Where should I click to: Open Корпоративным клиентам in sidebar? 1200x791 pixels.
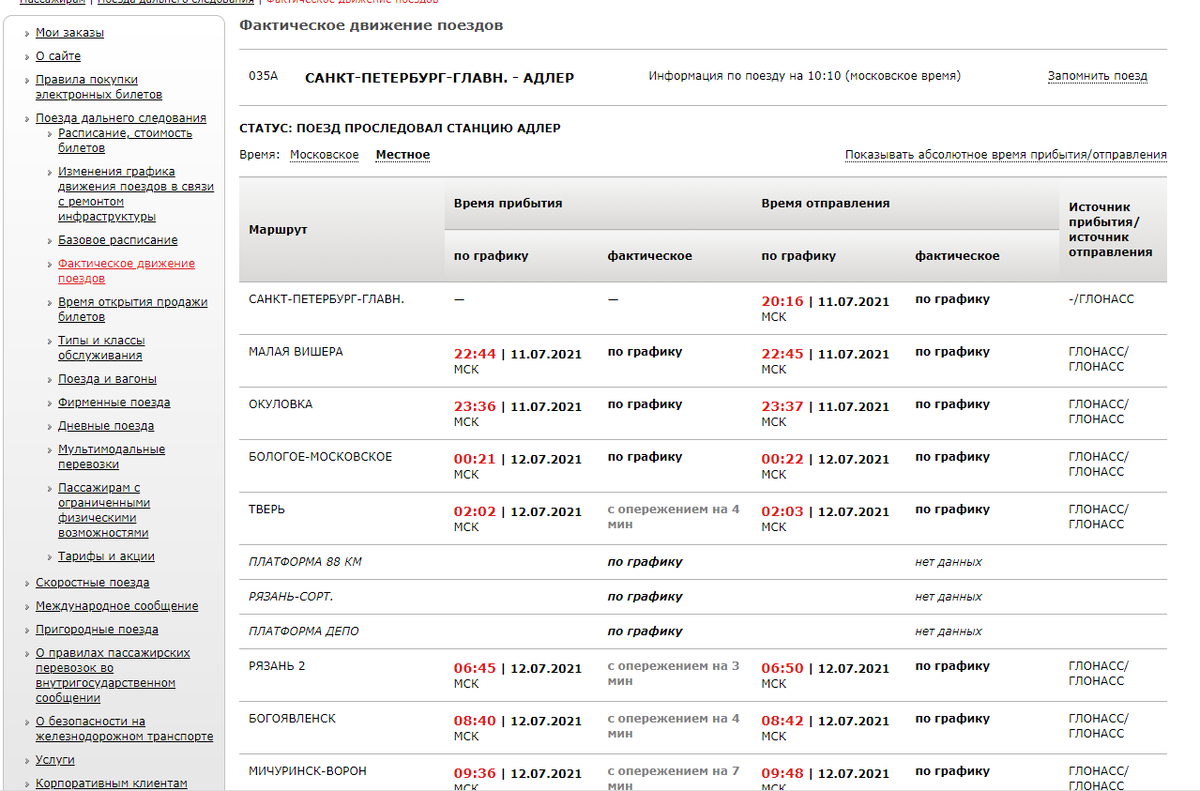tap(111, 783)
